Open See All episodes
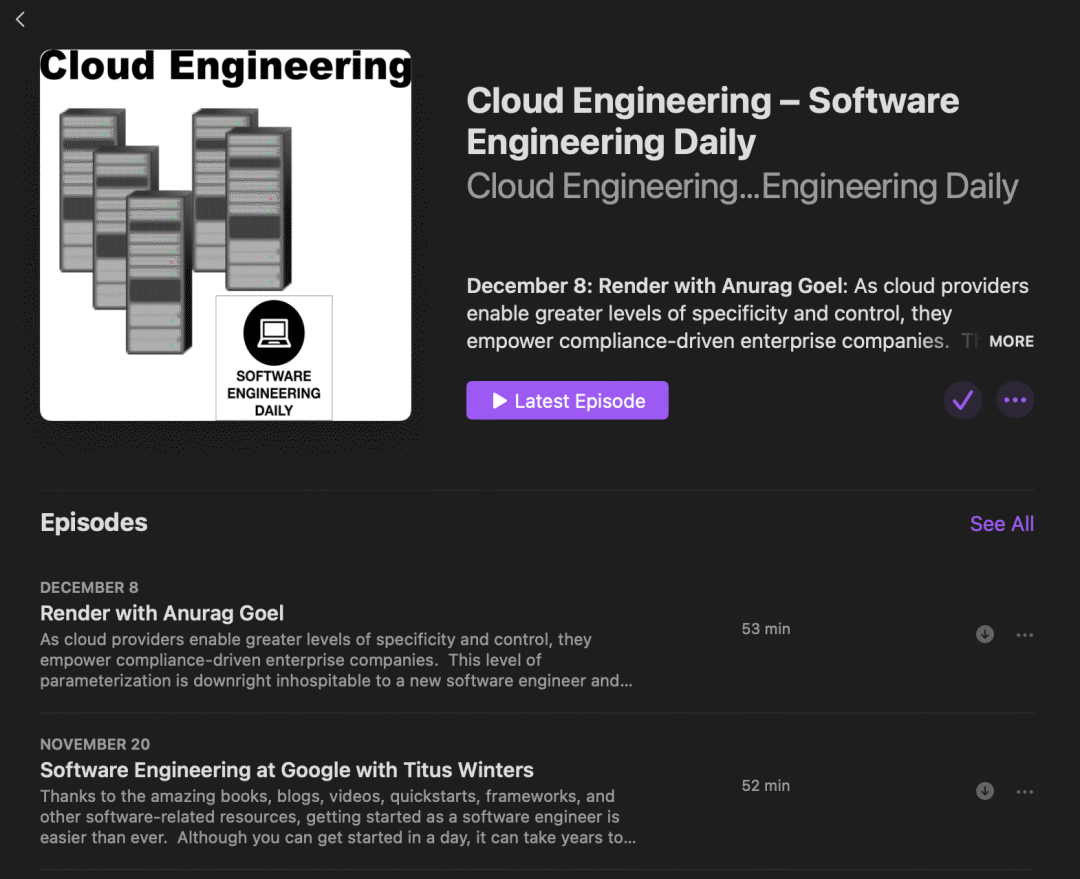 click(1001, 524)
